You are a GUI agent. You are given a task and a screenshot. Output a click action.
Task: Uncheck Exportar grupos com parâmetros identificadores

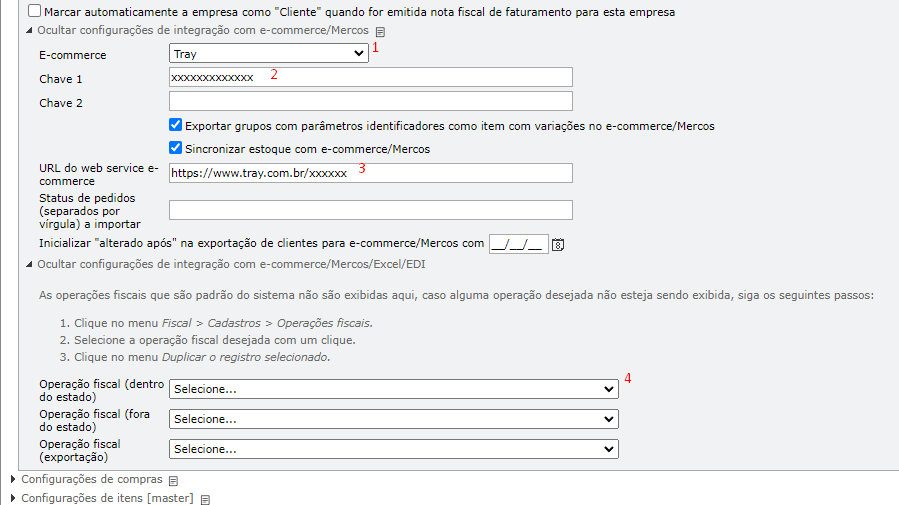pyautogui.click(x=176, y=126)
